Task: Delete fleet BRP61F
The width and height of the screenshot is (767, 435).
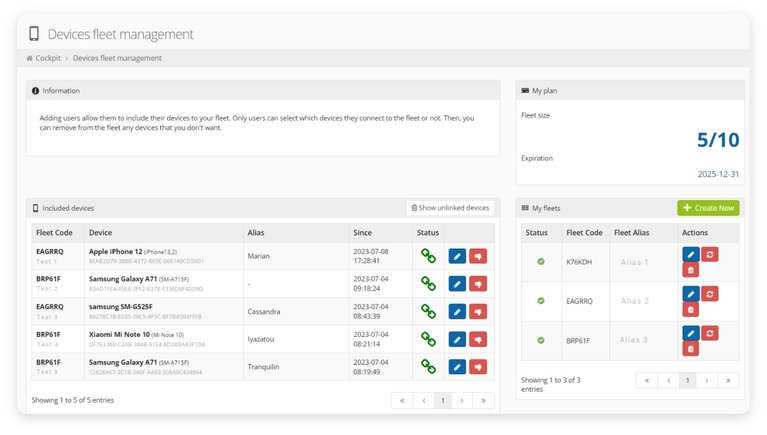Action: (x=691, y=349)
